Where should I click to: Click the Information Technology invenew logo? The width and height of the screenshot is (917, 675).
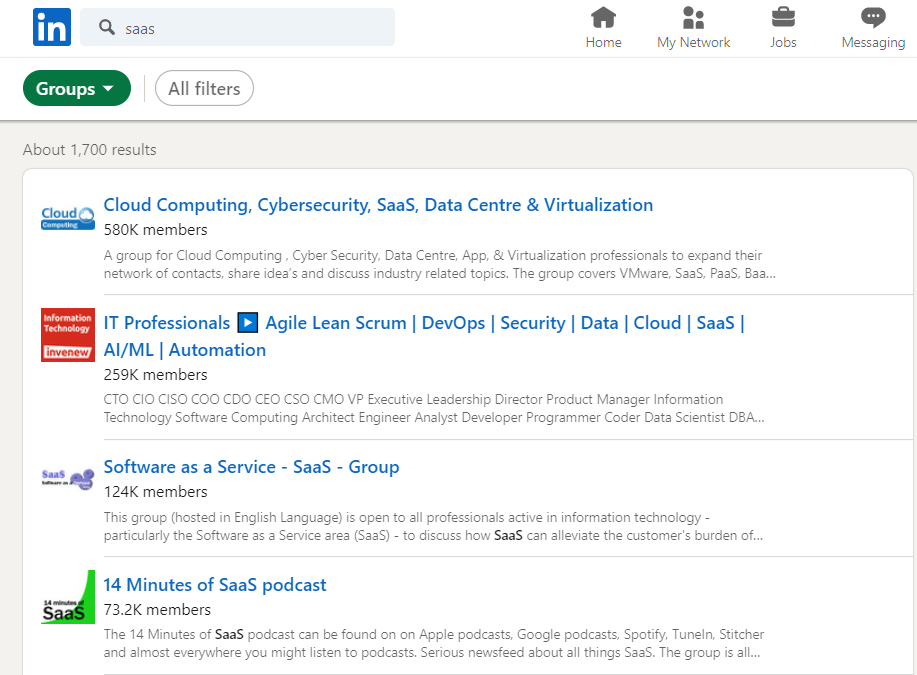(x=68, y=335)
